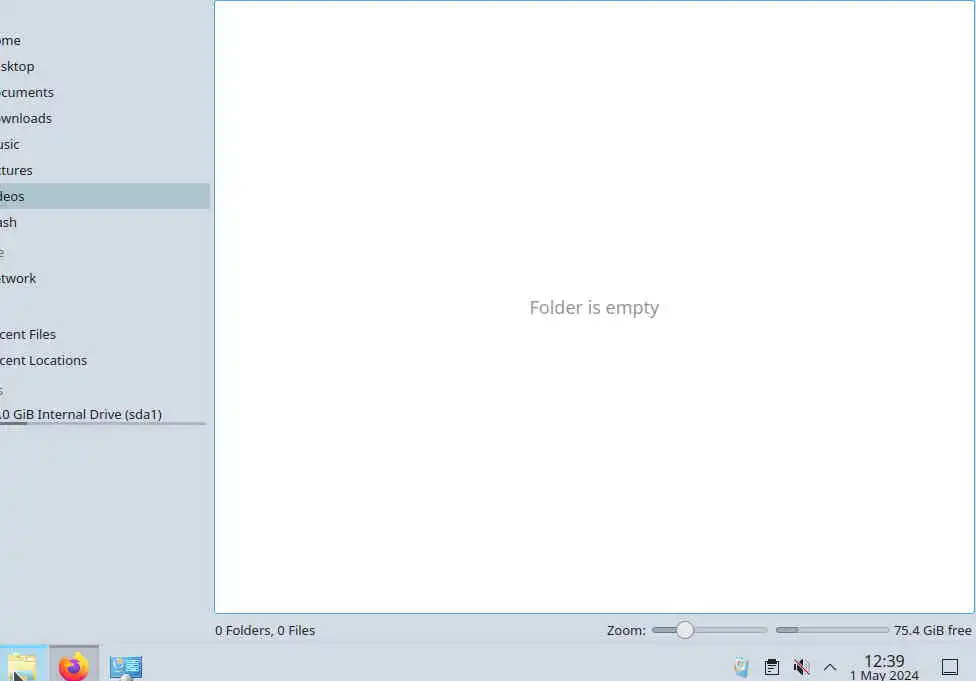Open Trash in the places sidebar
The width and height of the screenshot is (976, 681).
[105, 222]
